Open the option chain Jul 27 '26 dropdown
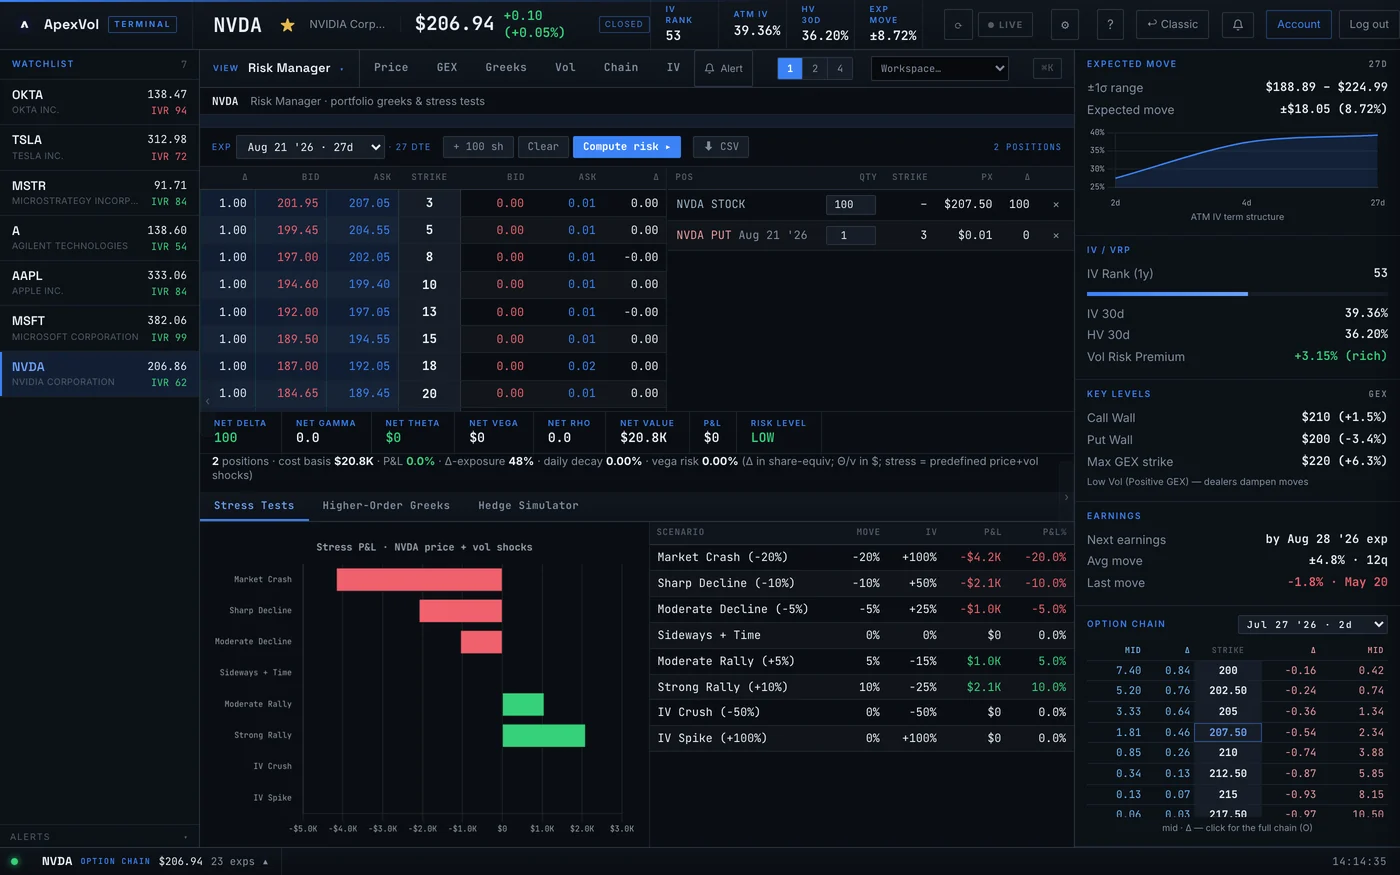The width and height of the screenshot is (1400, 875). [x=1312, y=624]
